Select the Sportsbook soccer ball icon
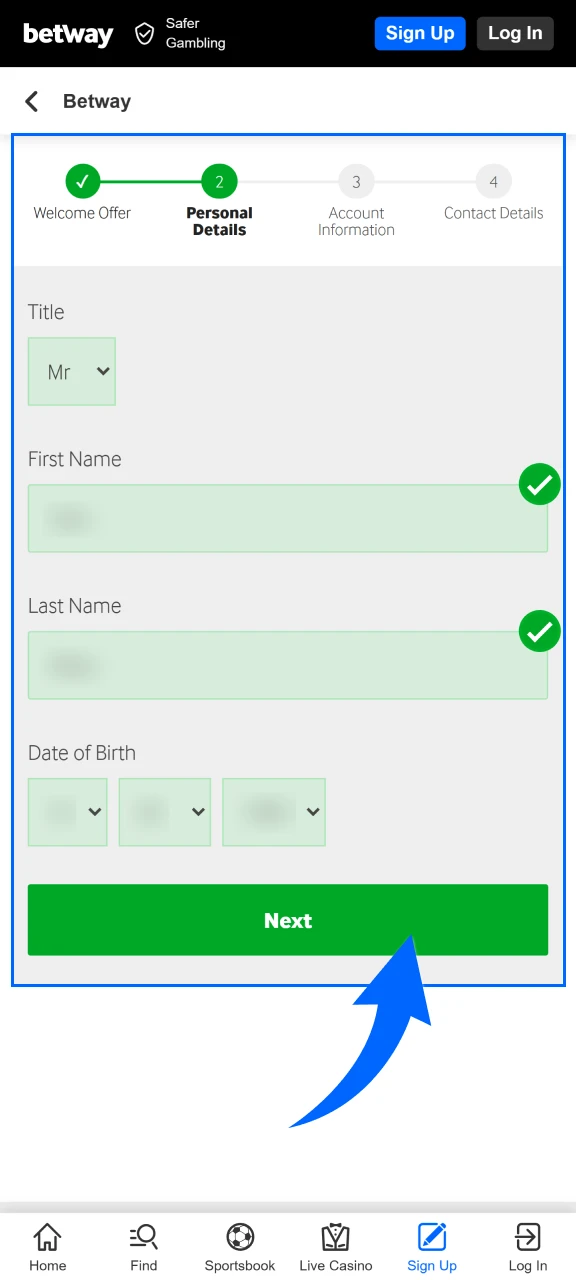 (x=239, y=1237)
